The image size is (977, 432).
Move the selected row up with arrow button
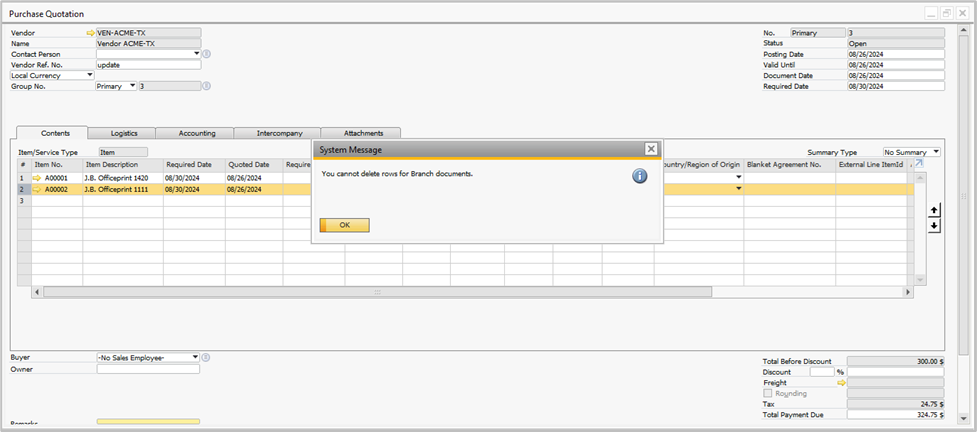pyautogui.click(x=934, y=210)
